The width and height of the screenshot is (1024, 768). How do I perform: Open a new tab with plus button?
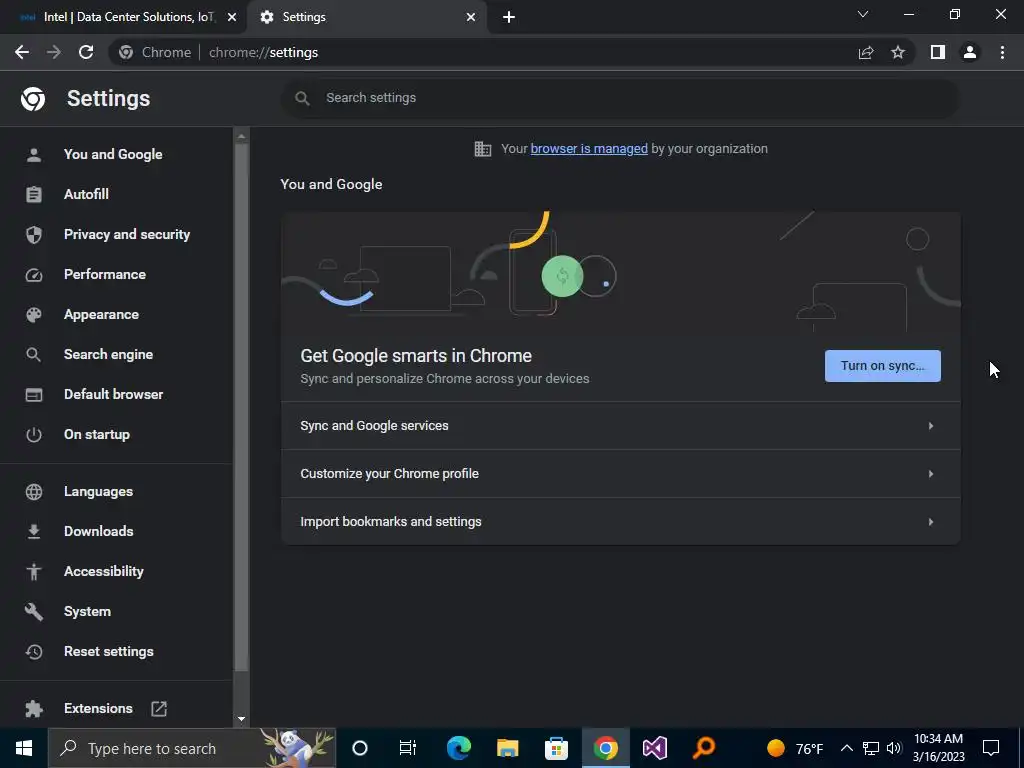point(509,18)
